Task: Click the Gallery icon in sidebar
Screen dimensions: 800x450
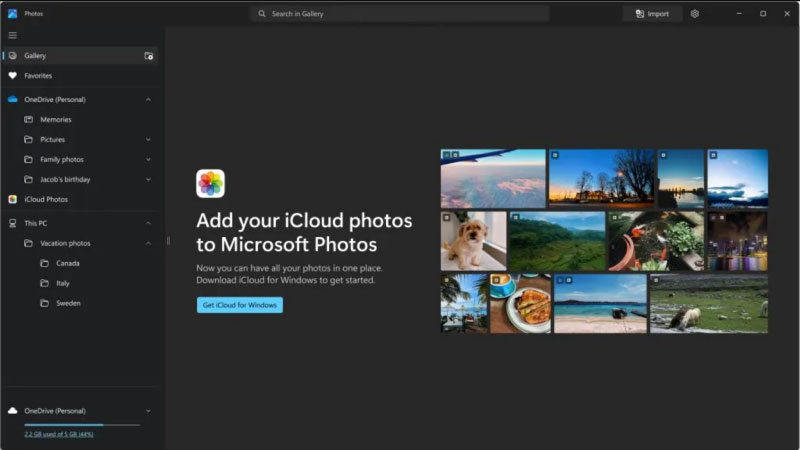Action: (x=13, y=56)
